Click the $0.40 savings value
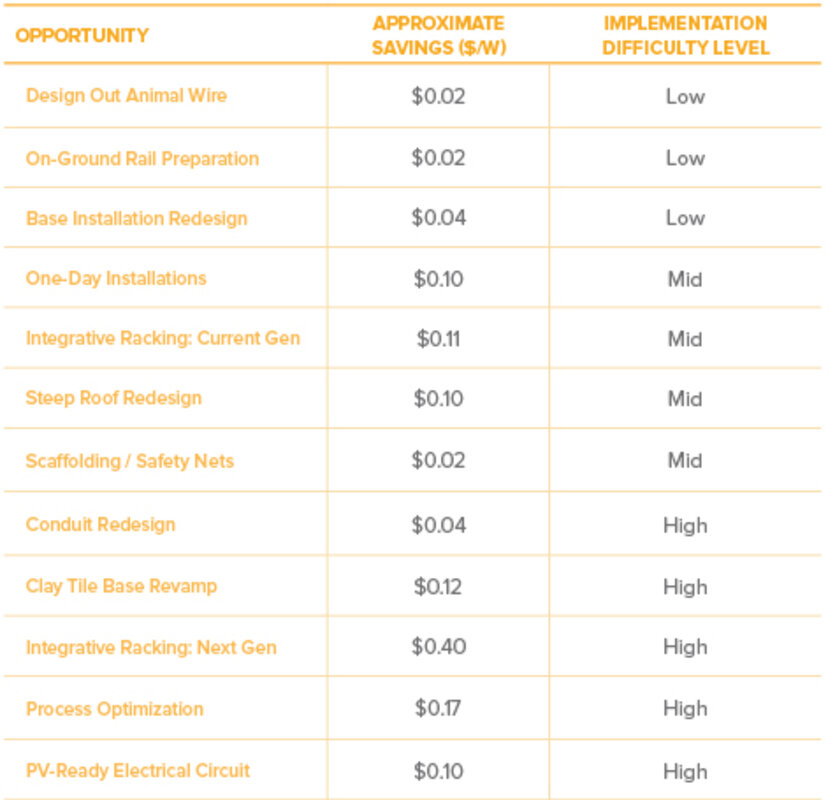This screenshot has height=800, width=835. point(438,647)
